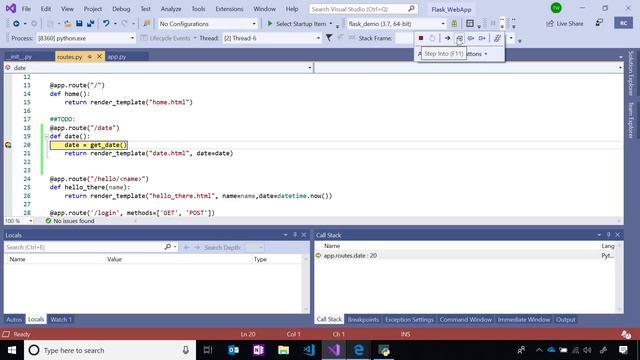The image size is (640, 360).
Task: Open Microsoft Edge from the taskbar
Action: tap(359, 350)
